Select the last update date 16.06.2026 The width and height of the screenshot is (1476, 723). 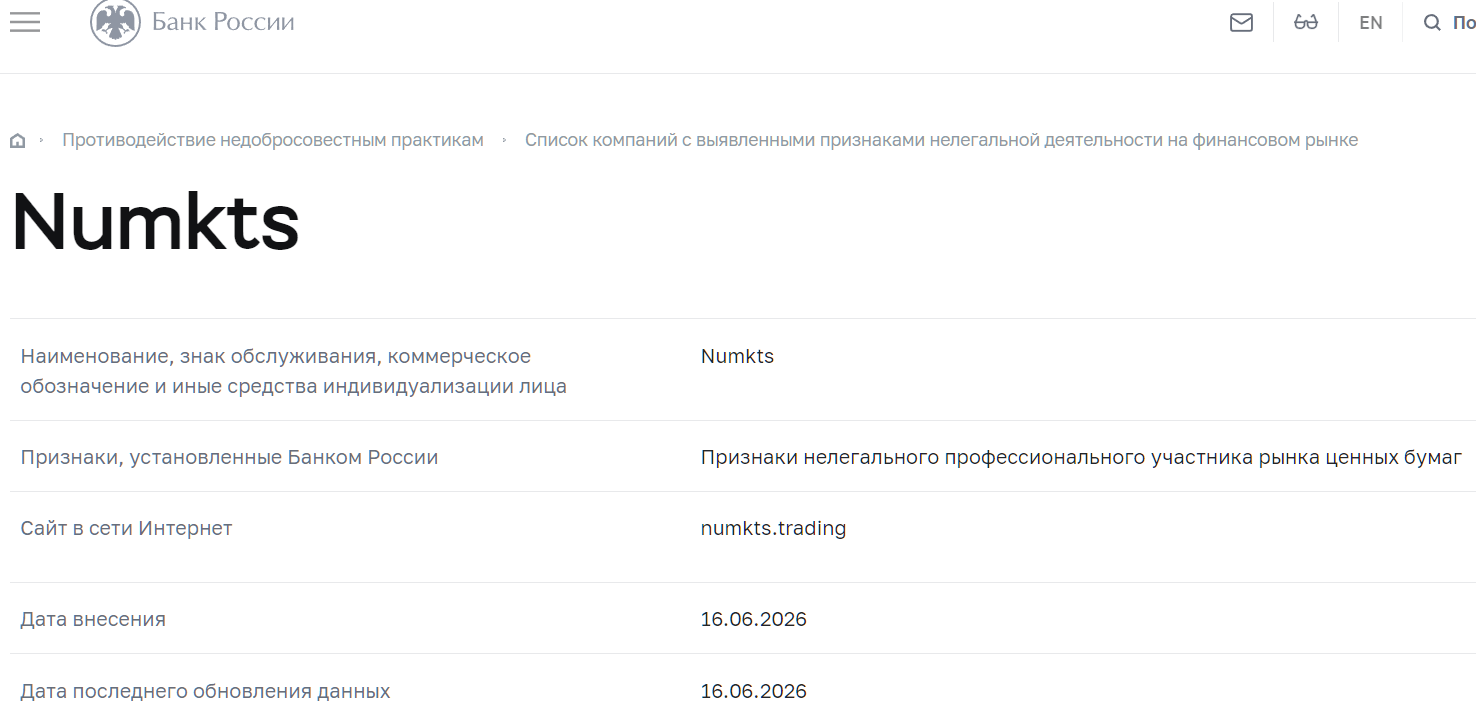(753, 691)
